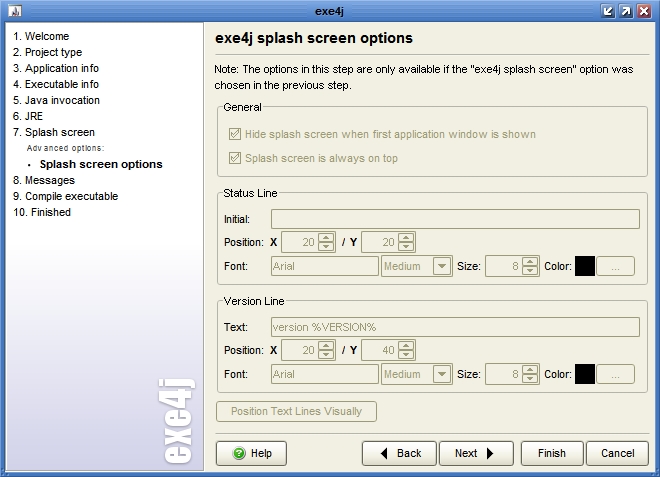Decrease Status Line font size

pos(530,270)
